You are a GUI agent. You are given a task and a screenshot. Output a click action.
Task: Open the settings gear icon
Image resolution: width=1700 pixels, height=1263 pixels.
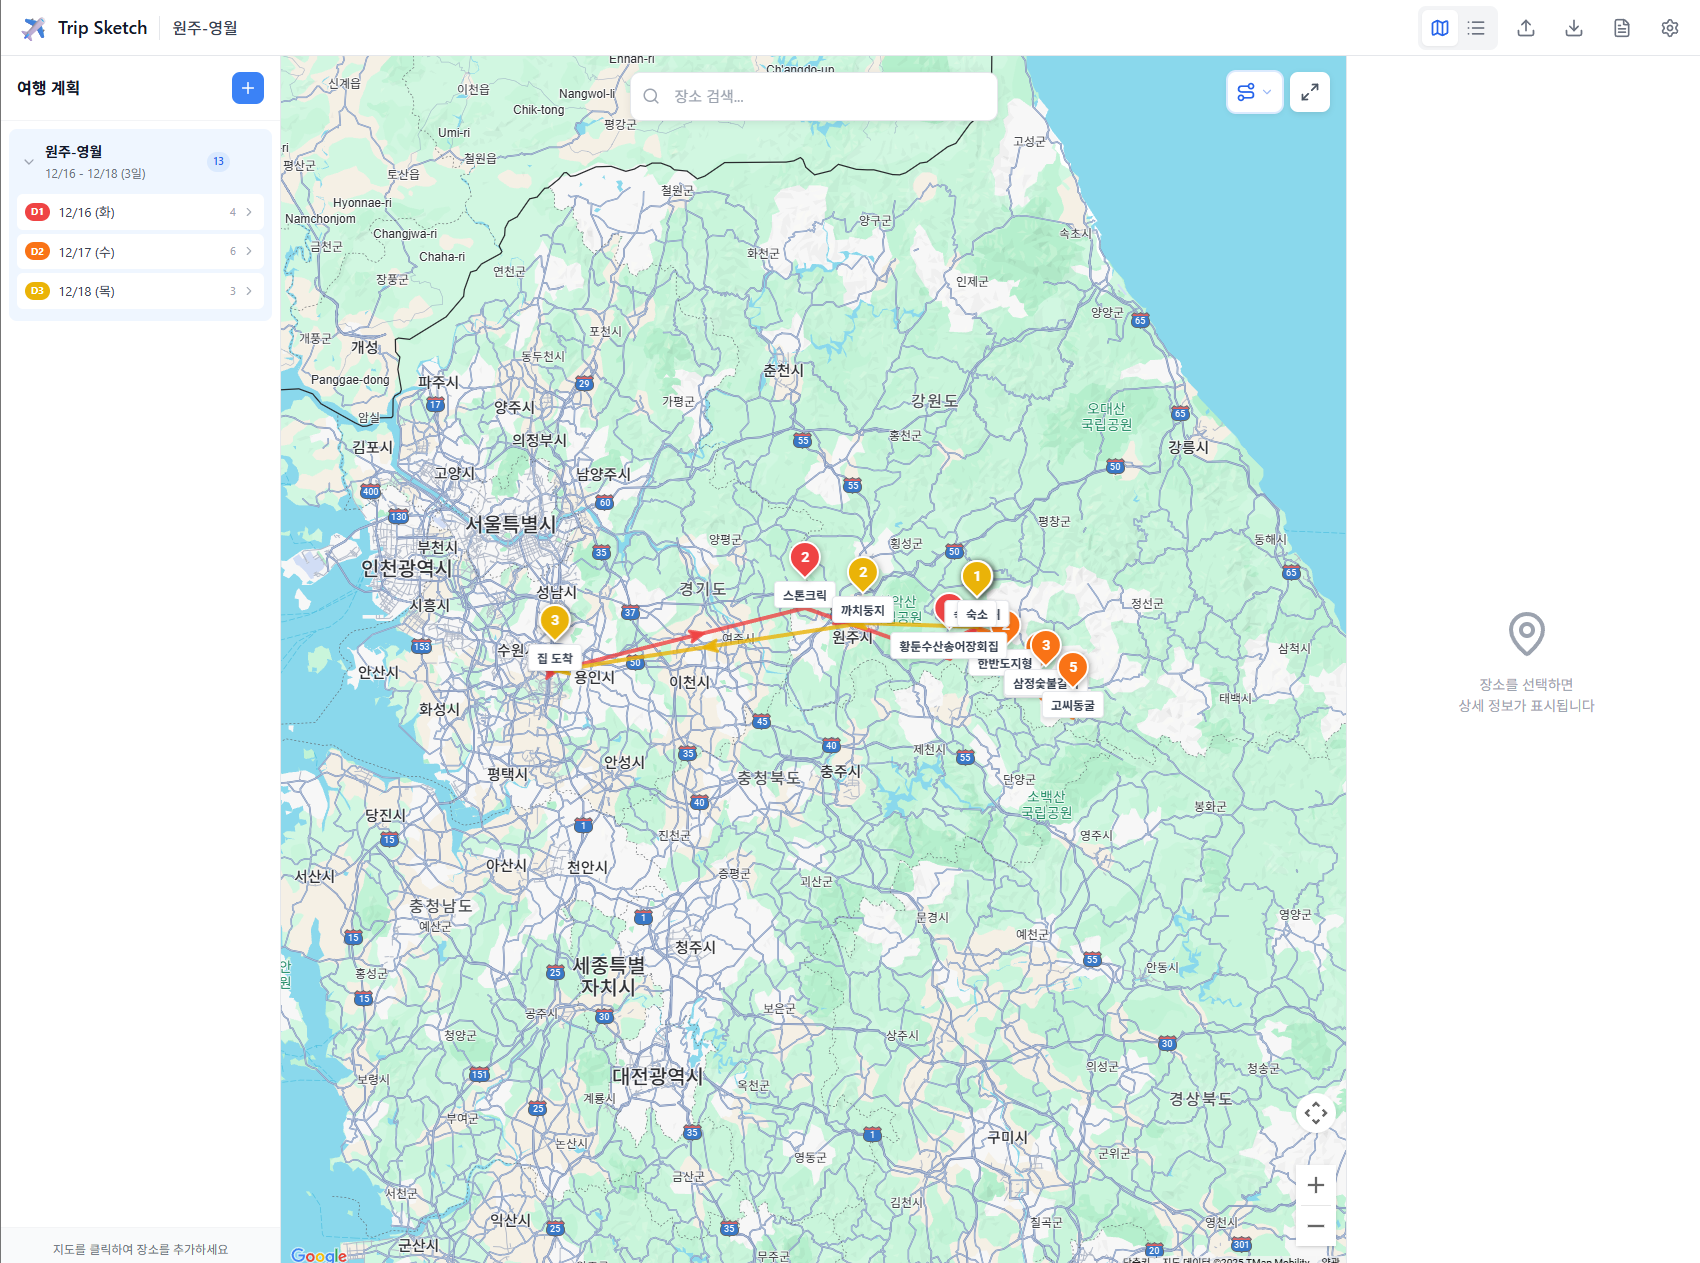tap(1668, 27)
